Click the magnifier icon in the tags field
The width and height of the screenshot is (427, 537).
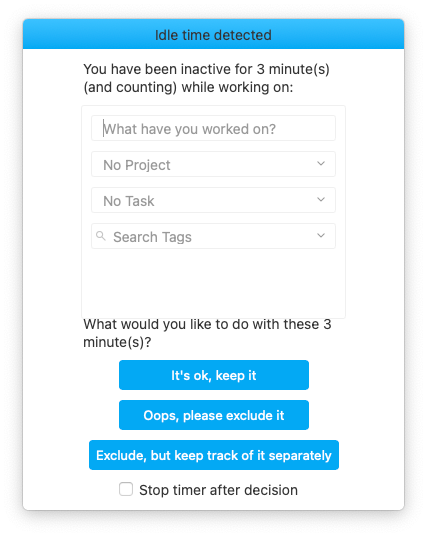coord(101,236)
